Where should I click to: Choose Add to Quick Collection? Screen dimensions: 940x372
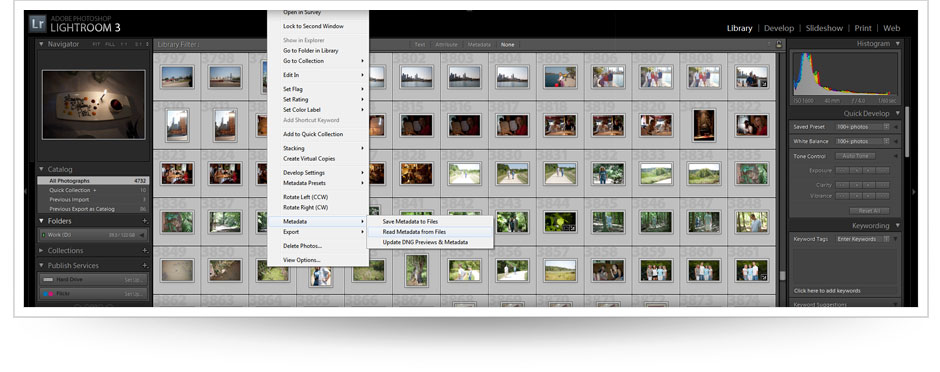(318, 134)
